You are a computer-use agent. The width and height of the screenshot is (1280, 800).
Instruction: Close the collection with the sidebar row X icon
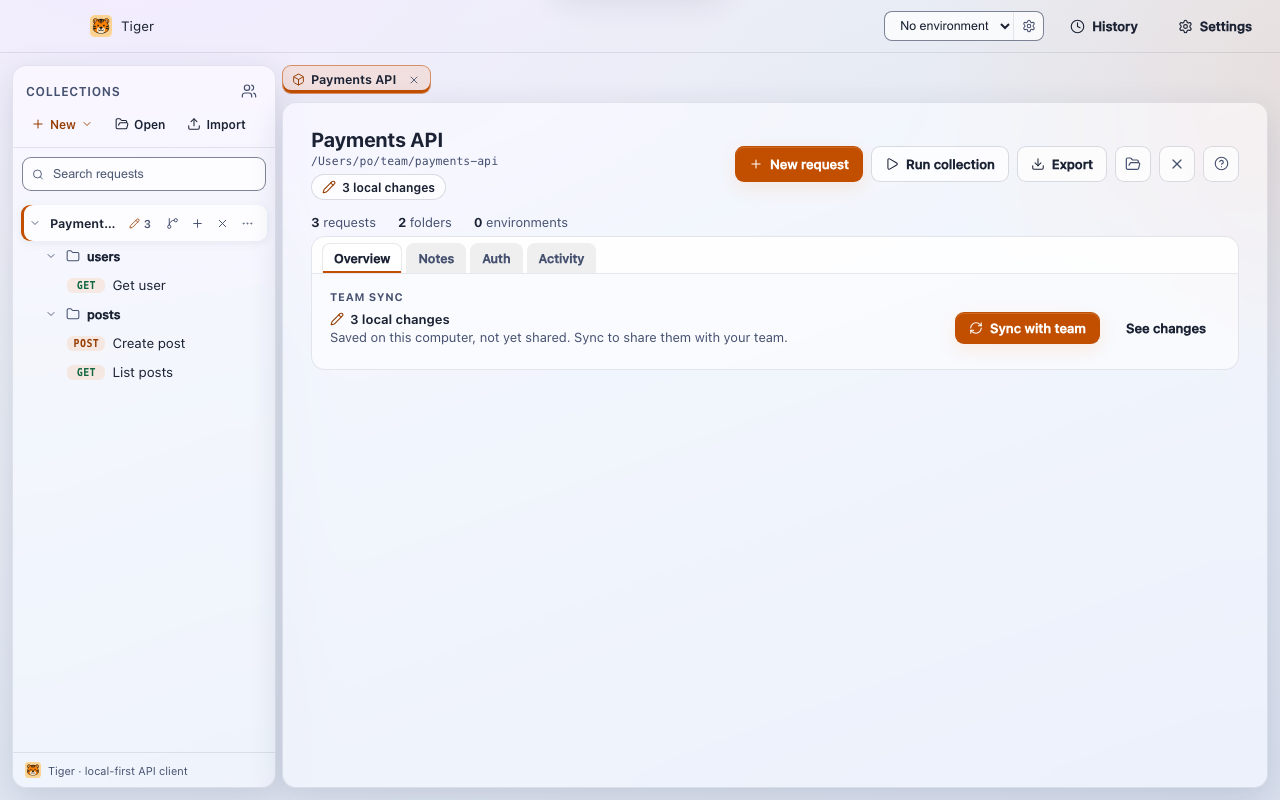(x=222, y=224)
